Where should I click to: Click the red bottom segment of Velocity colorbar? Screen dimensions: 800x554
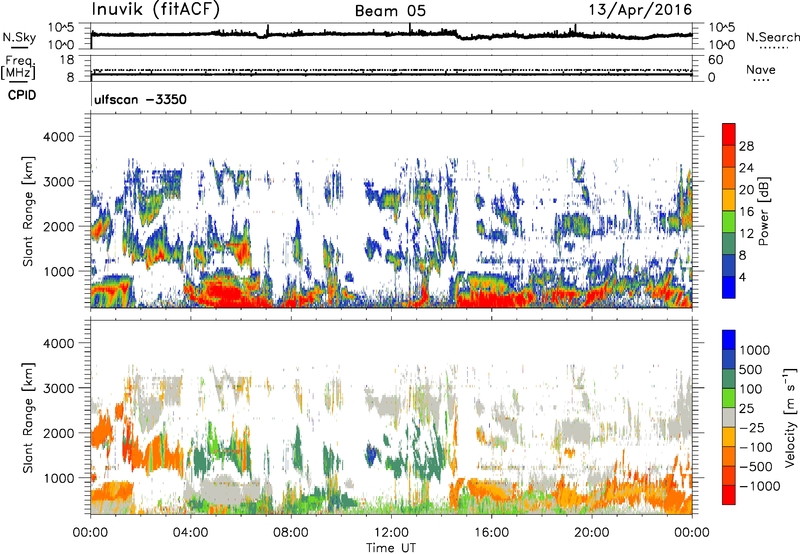(729, 495)
